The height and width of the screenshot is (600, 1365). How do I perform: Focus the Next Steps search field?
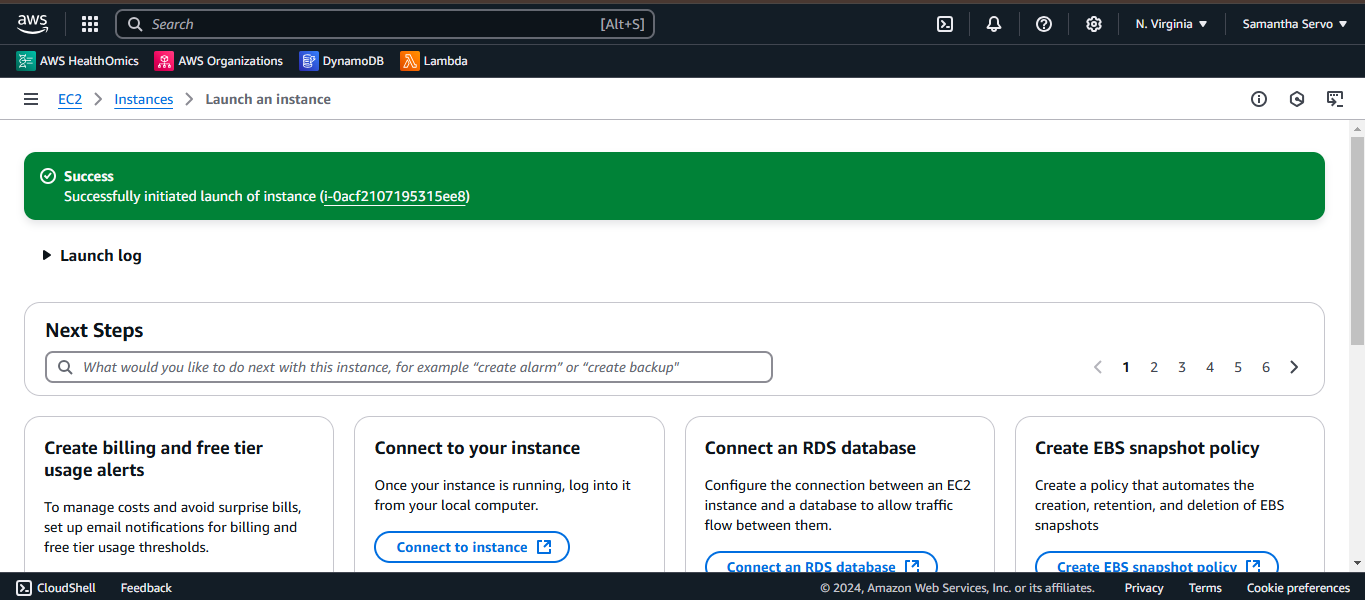tap(409, 367)
